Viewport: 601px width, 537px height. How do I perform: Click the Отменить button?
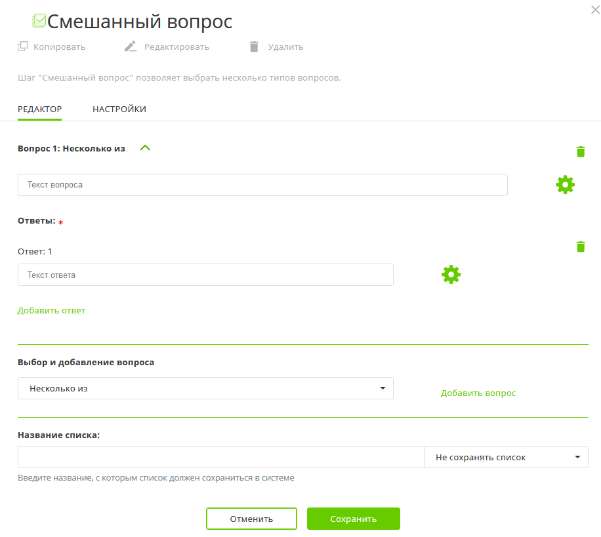click(x=251, y=519)
